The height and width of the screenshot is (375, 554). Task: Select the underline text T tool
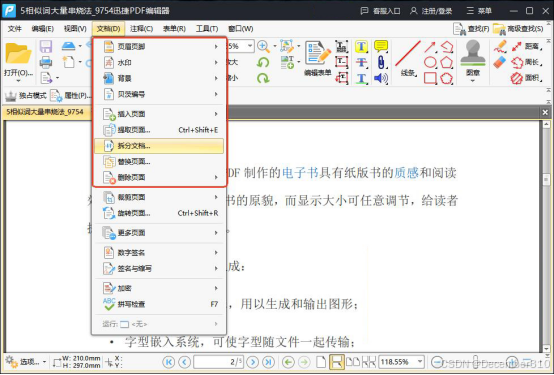pyautogui.click(x=361, y=78)
